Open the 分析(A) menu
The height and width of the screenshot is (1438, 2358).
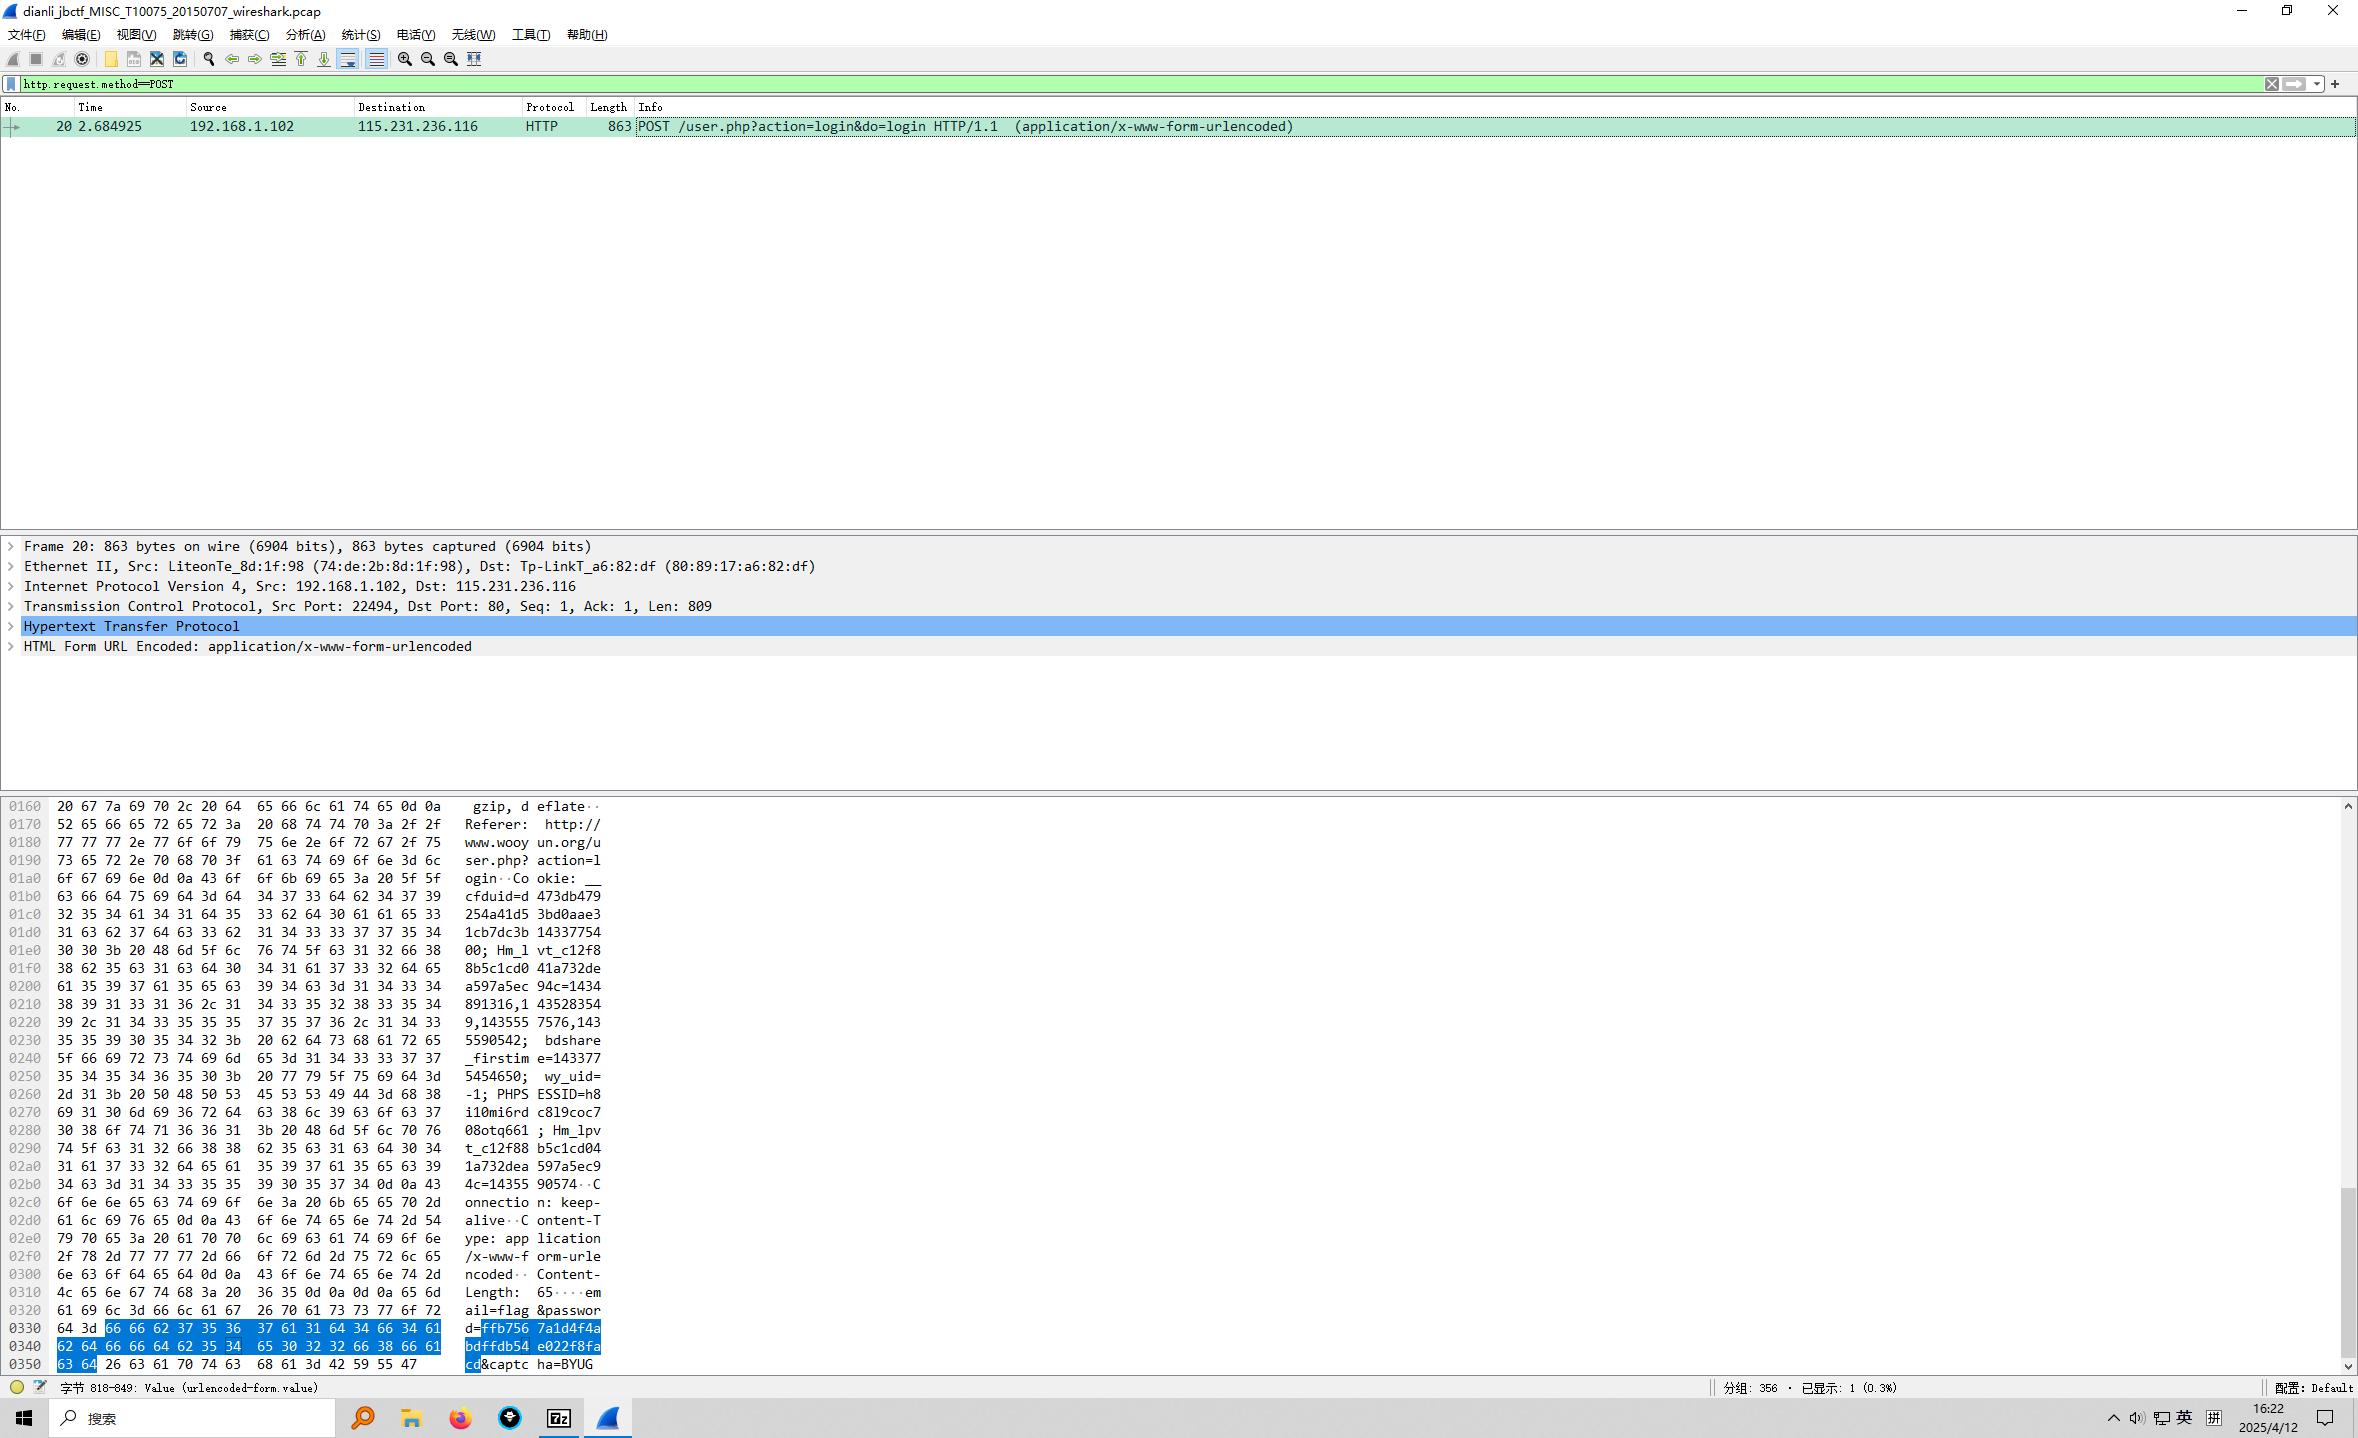pos(305,34)
